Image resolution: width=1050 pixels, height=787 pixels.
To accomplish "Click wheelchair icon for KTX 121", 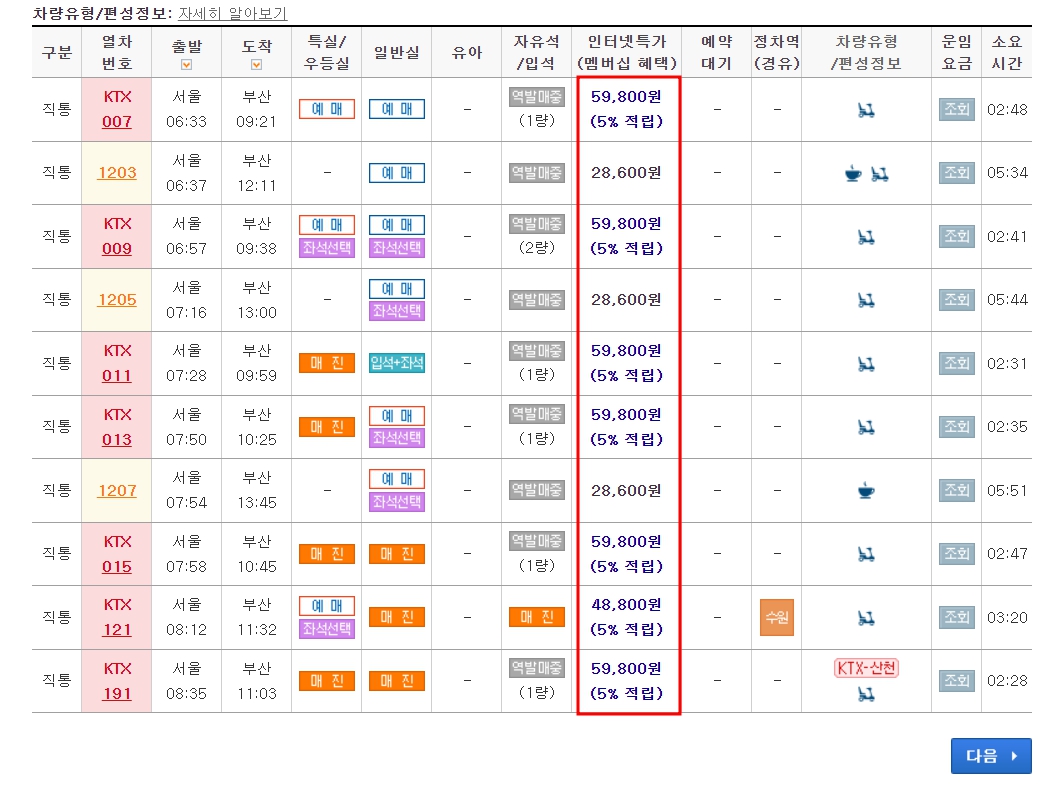I will point(866,618).
